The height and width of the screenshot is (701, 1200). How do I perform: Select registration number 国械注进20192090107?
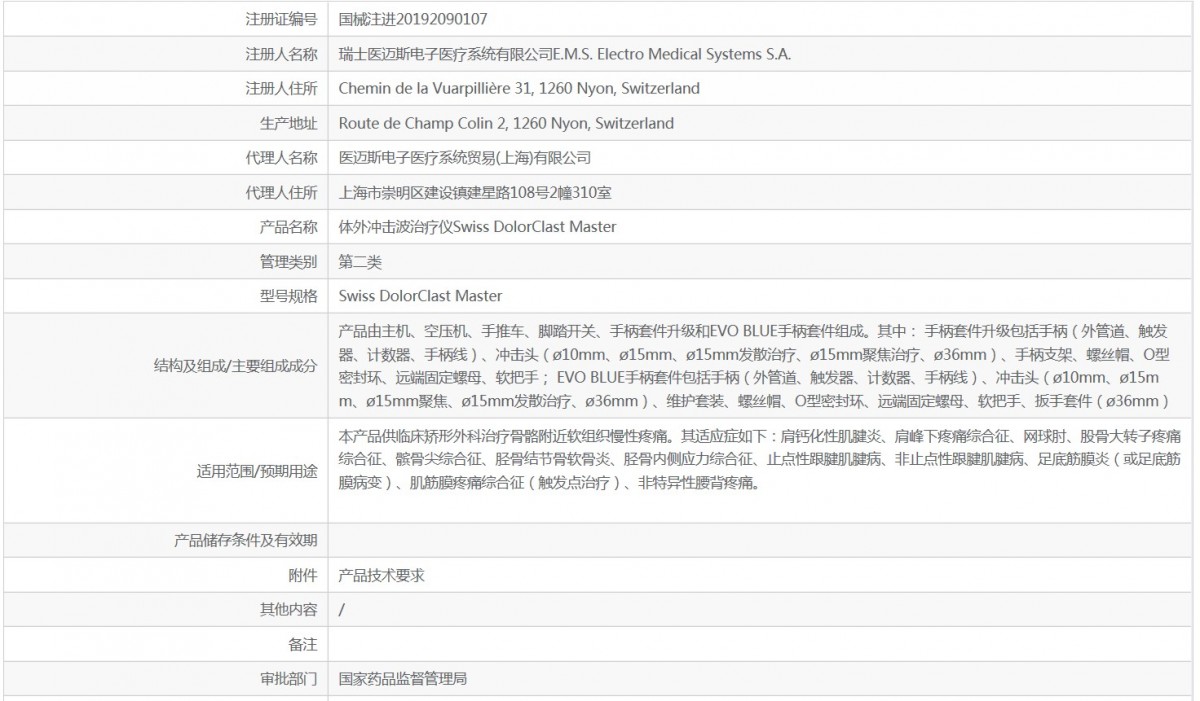point(414,19)
